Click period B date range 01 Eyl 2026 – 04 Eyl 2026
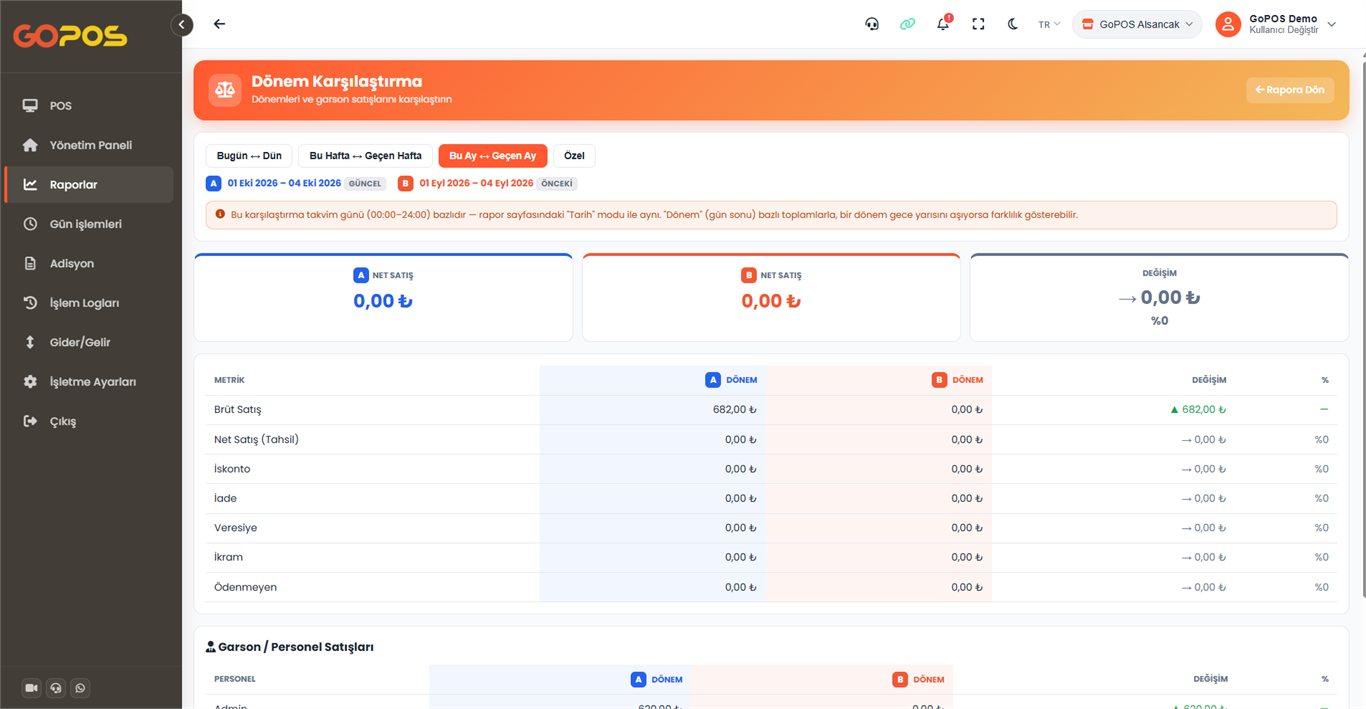The width and height of the screenshot is (1366, 709). (476, 184)
